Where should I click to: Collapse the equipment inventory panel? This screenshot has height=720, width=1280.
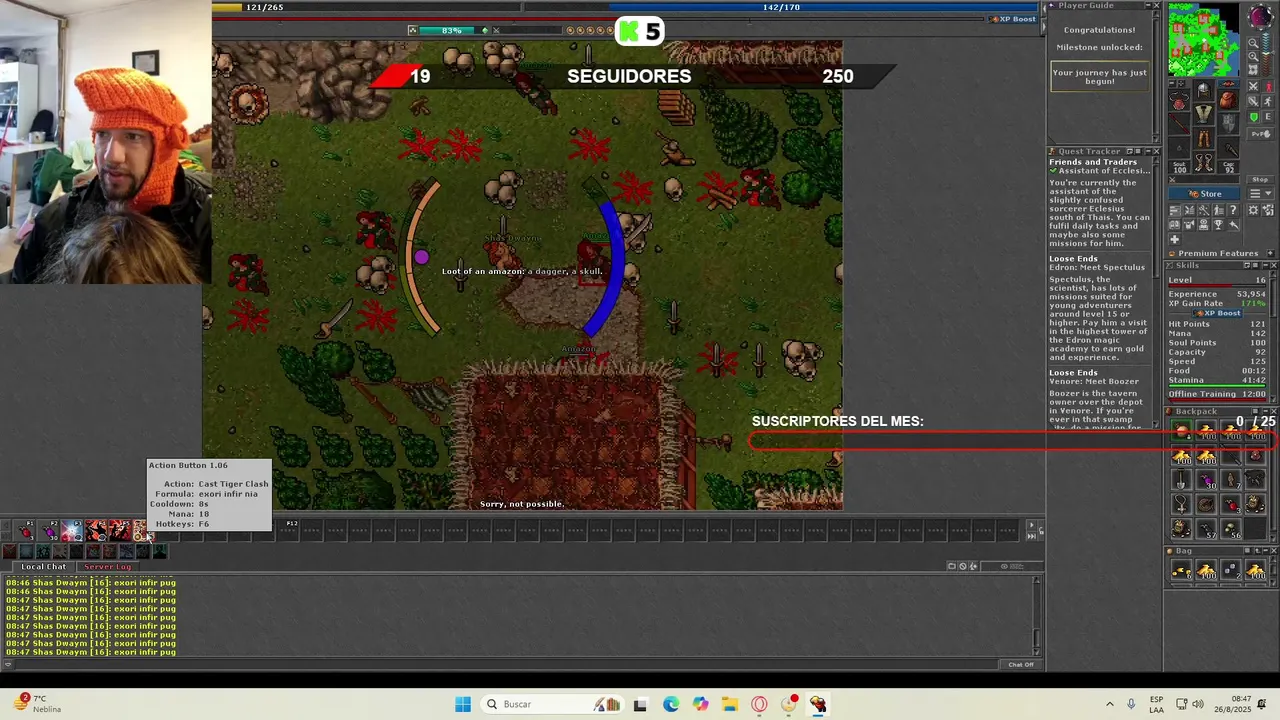pyautogui.click(x=1173, y=83)
